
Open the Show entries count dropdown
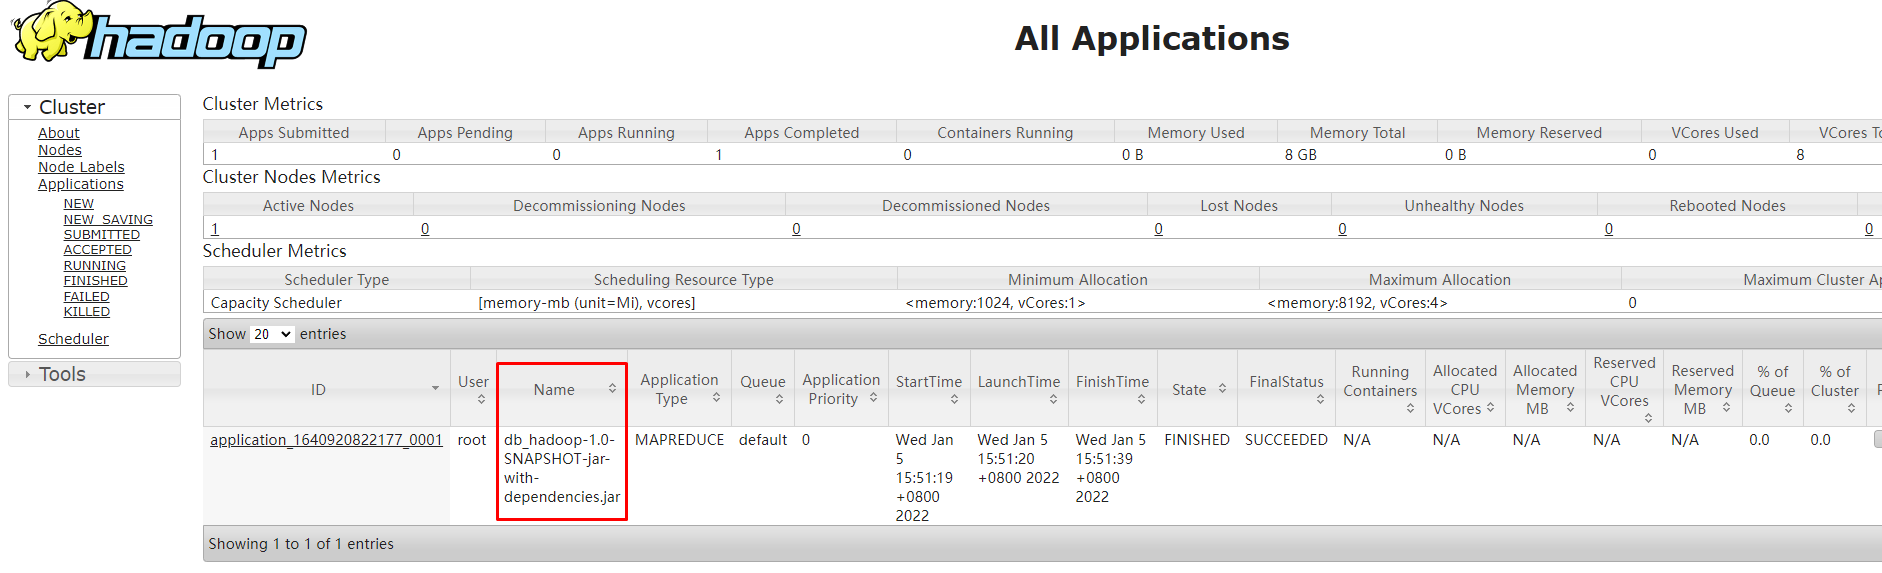(x=272, y=334)
